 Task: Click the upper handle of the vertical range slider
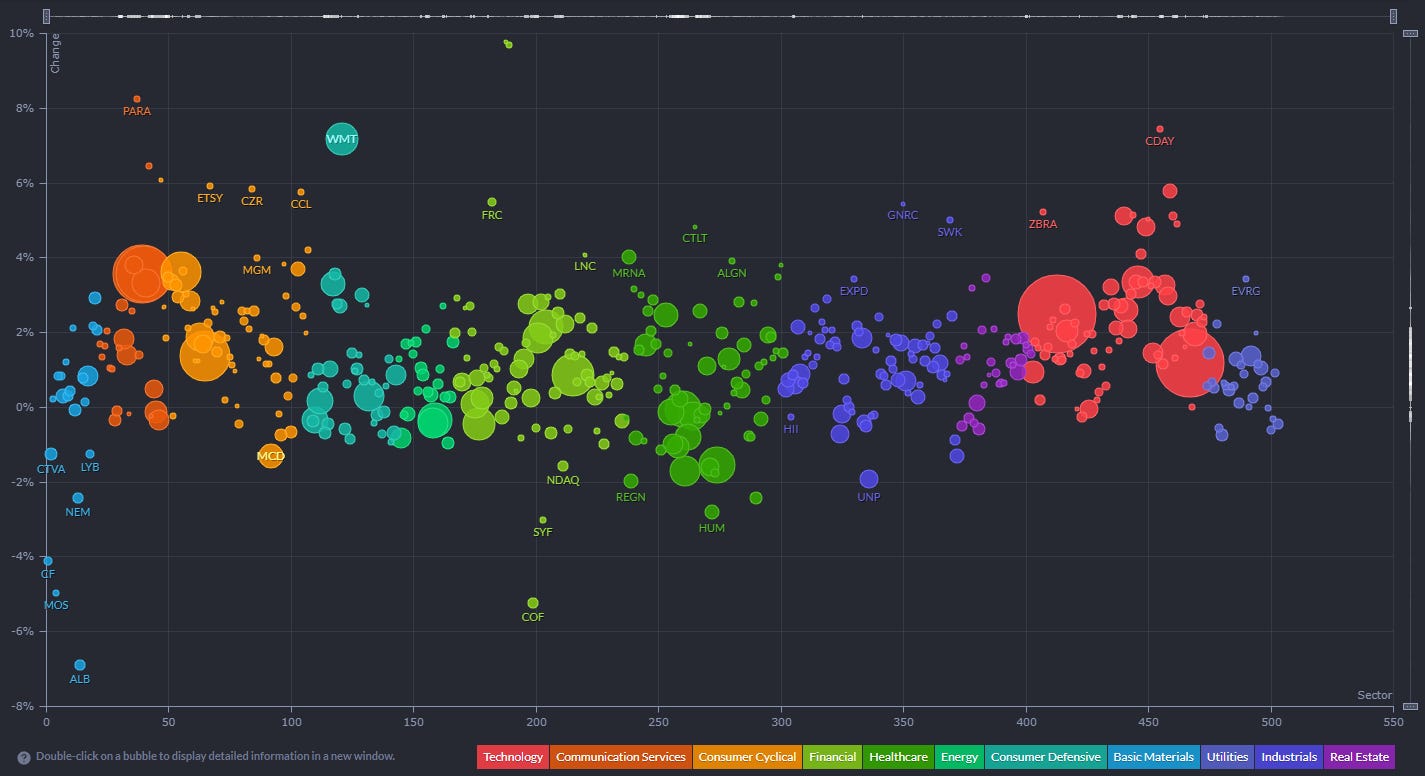[x=1410, y=33]
